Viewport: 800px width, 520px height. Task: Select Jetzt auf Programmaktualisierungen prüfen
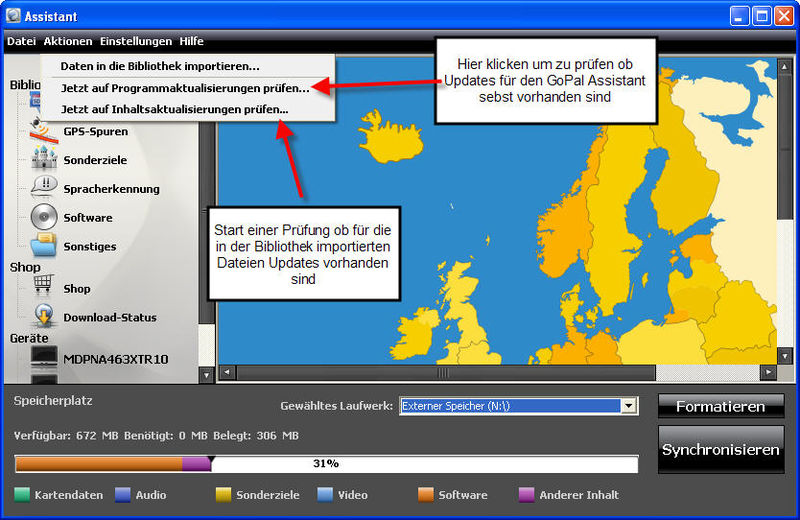pyautogui.click(x=184, y=88)
